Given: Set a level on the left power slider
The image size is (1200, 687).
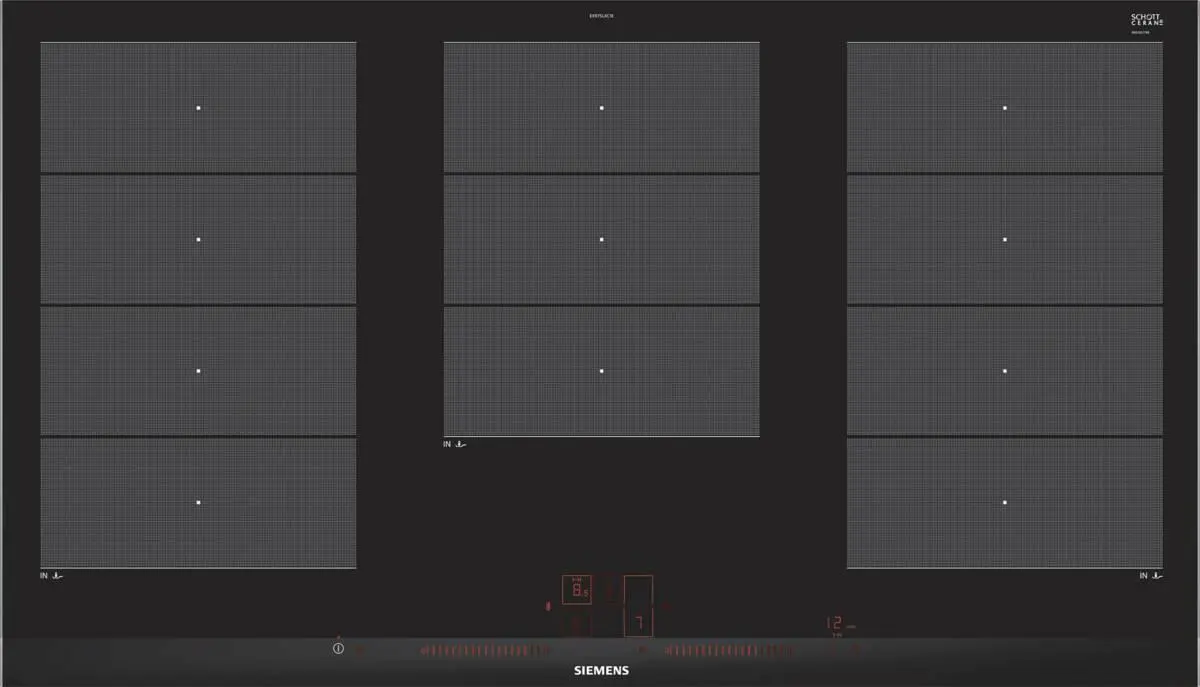Looking at the screenshot, I should click(484, 650).
